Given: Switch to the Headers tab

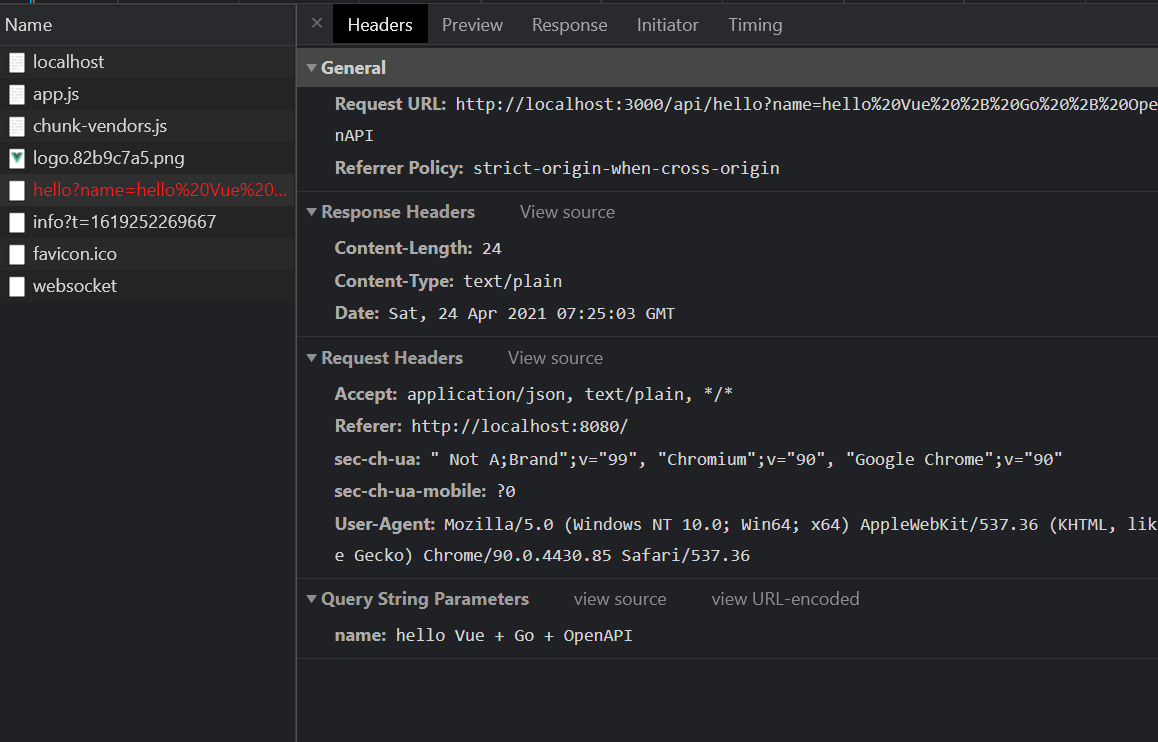Looking at the screenshot, I should (x=380, y=24).
